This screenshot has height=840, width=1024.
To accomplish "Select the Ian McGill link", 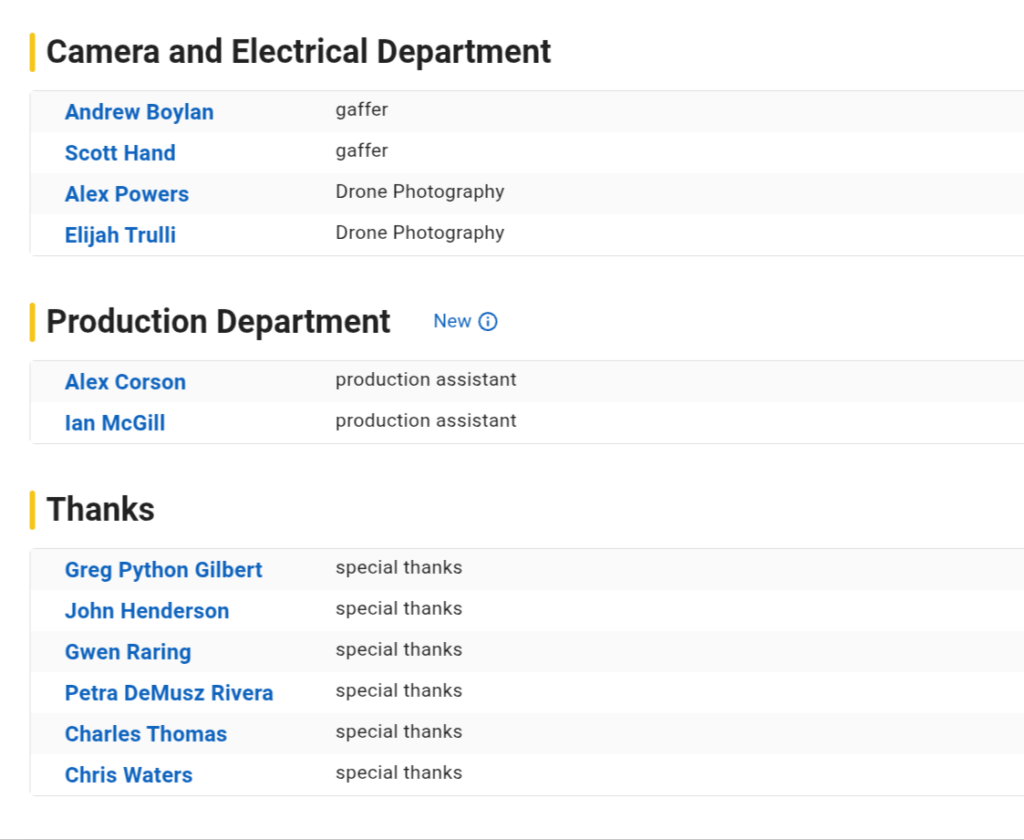I will tap(115, 423).
